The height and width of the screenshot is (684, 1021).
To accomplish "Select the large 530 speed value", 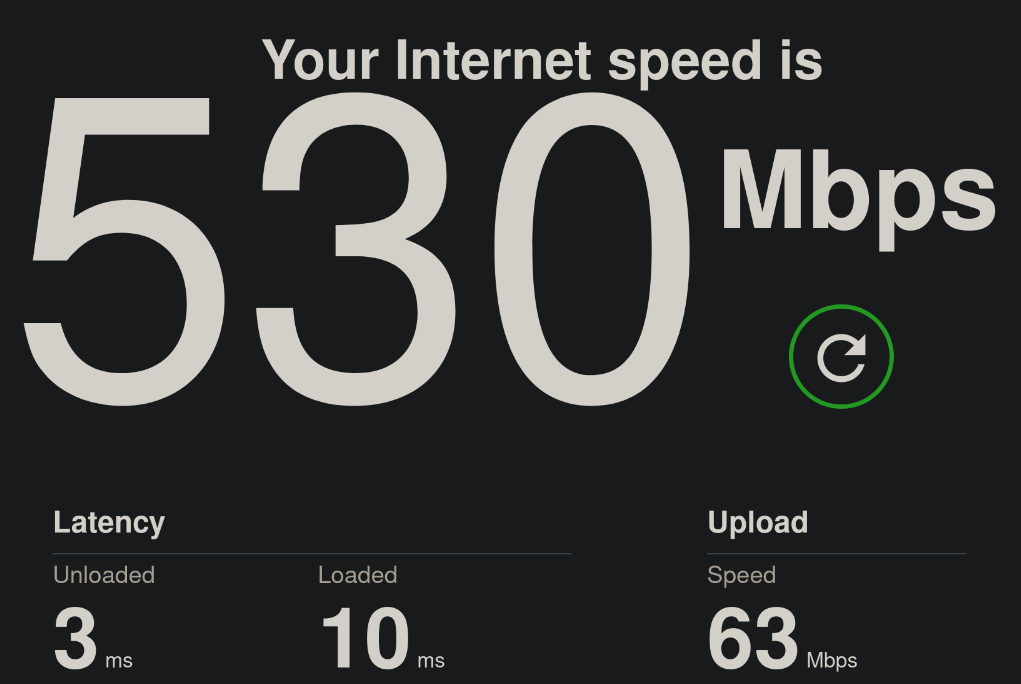I will [x=356, y=249].
